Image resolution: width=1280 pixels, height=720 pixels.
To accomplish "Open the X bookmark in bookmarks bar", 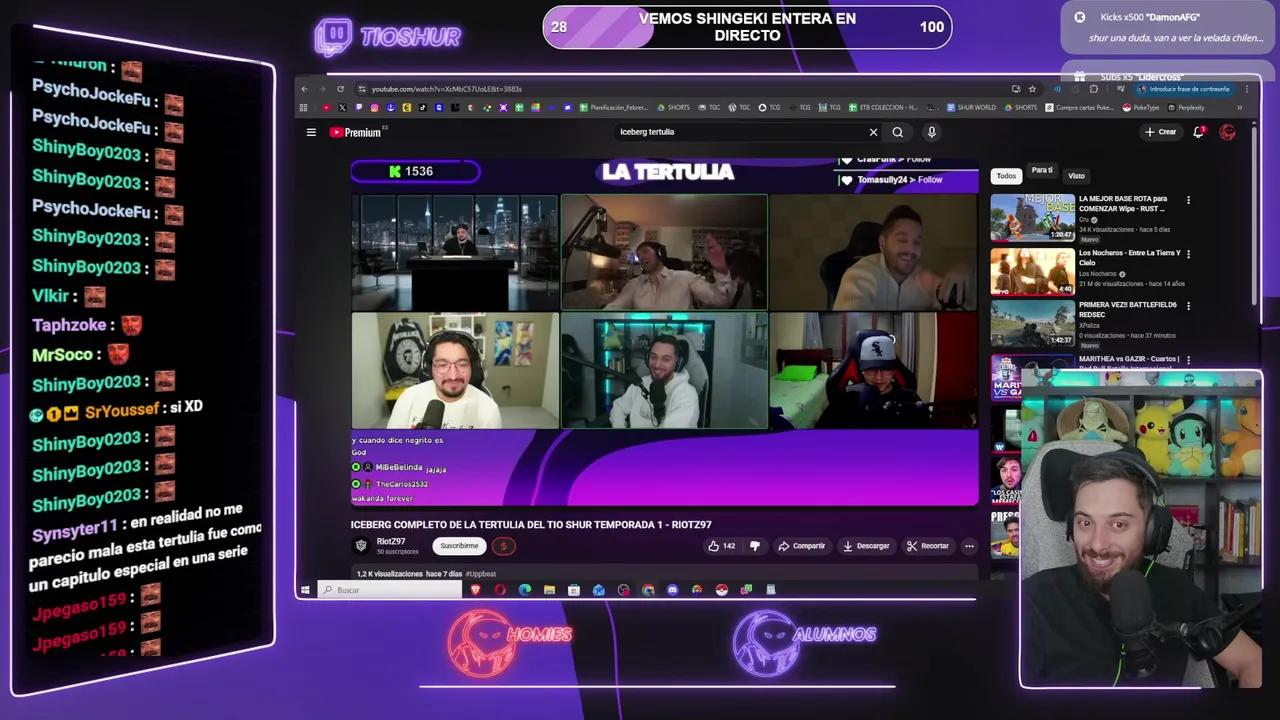I will click(342, 107).
